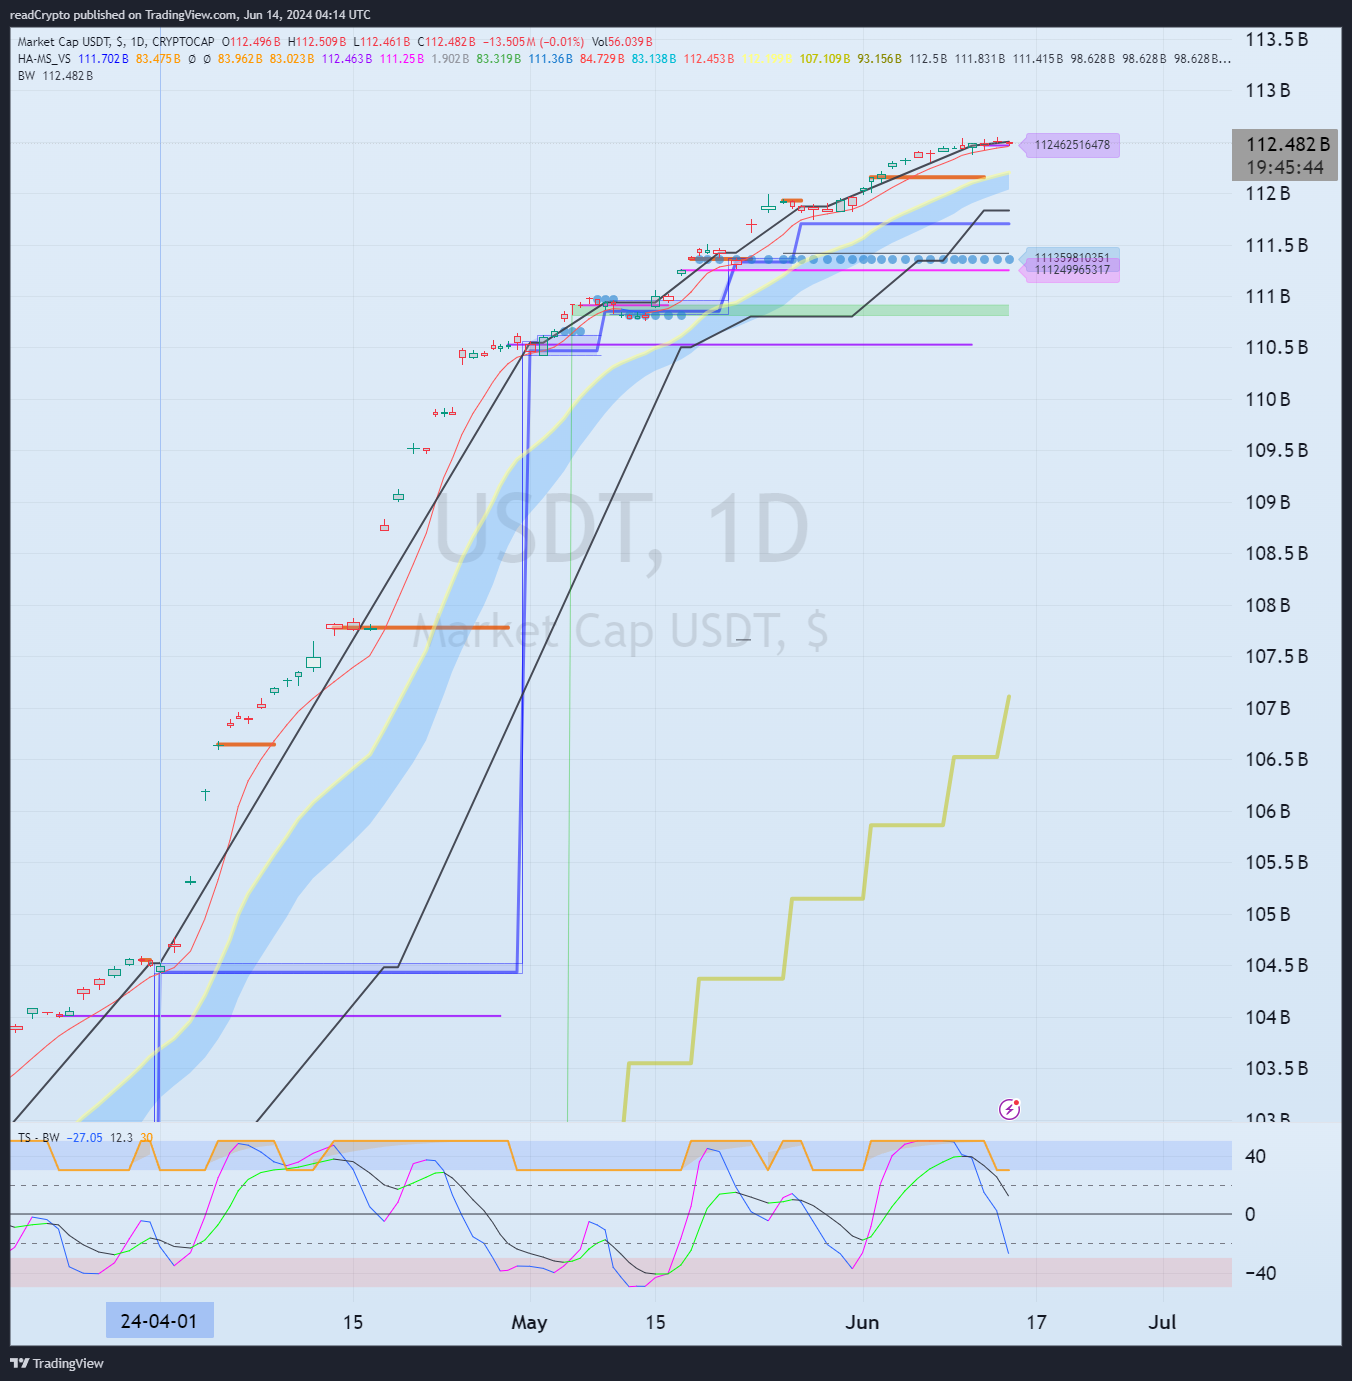1352x1381 pixels.
Task: Click the purple price label 112462516478
Action: tap(1072, 145)
